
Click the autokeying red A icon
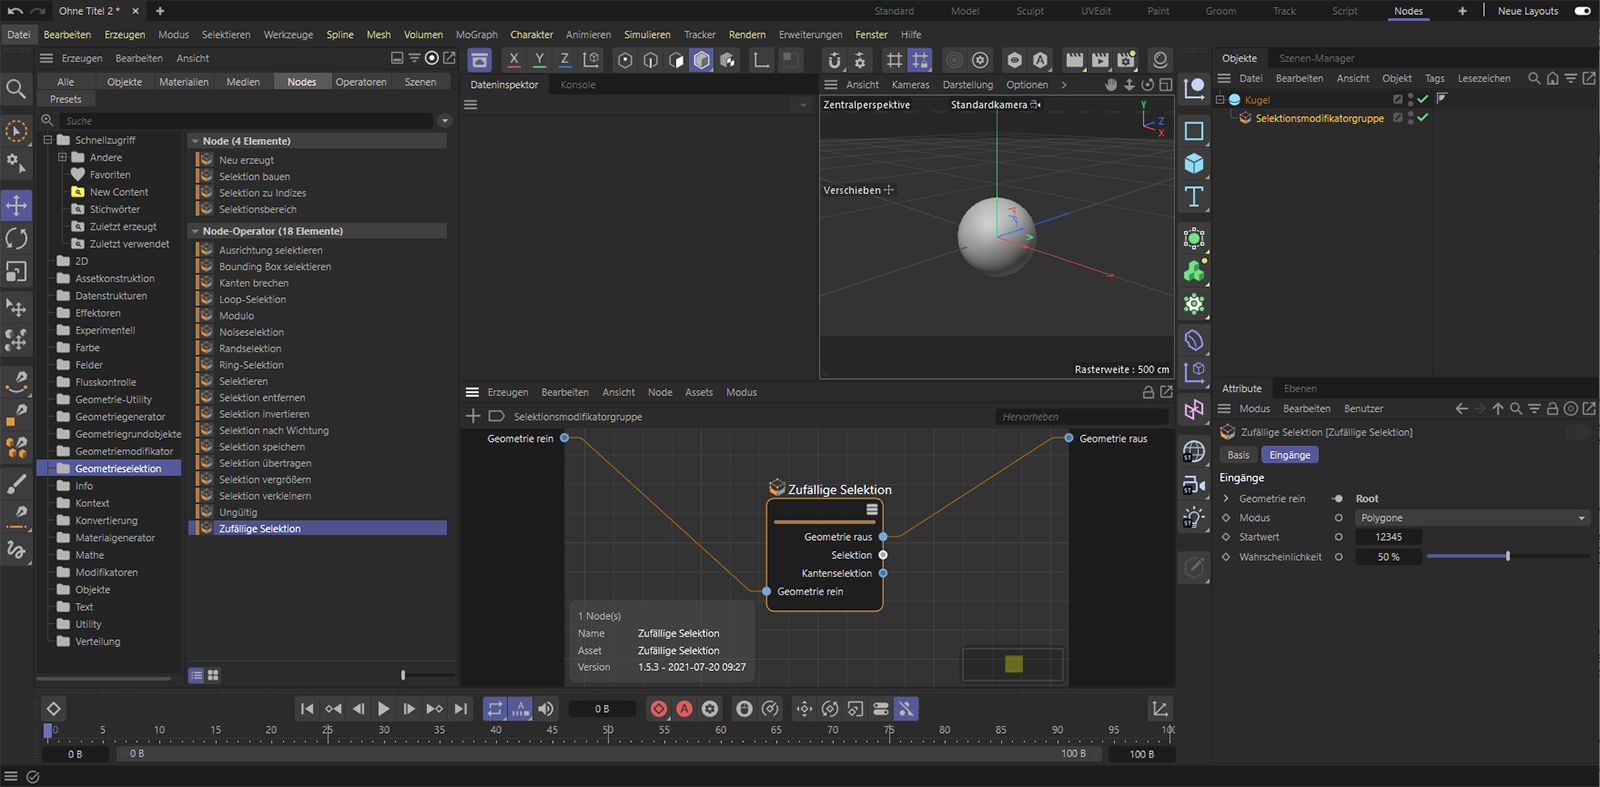[684, 709]
